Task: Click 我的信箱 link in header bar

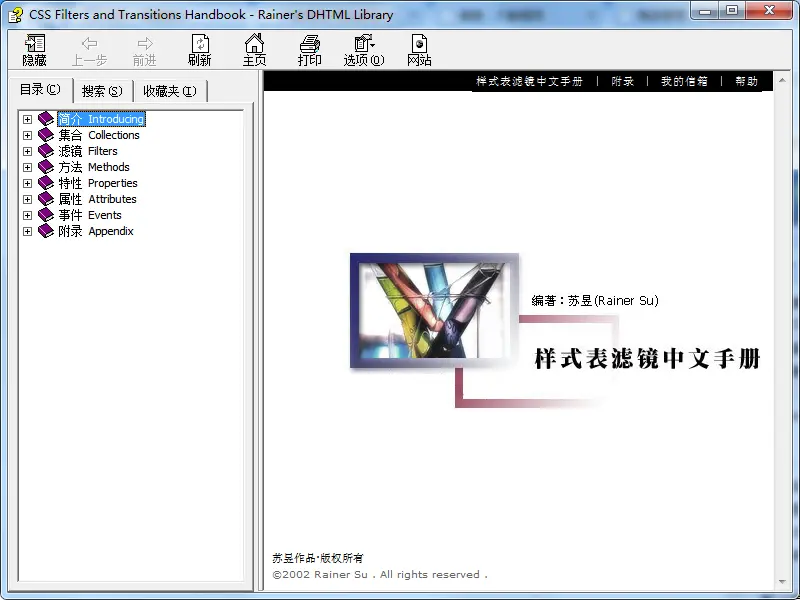Action: (684, 82)
